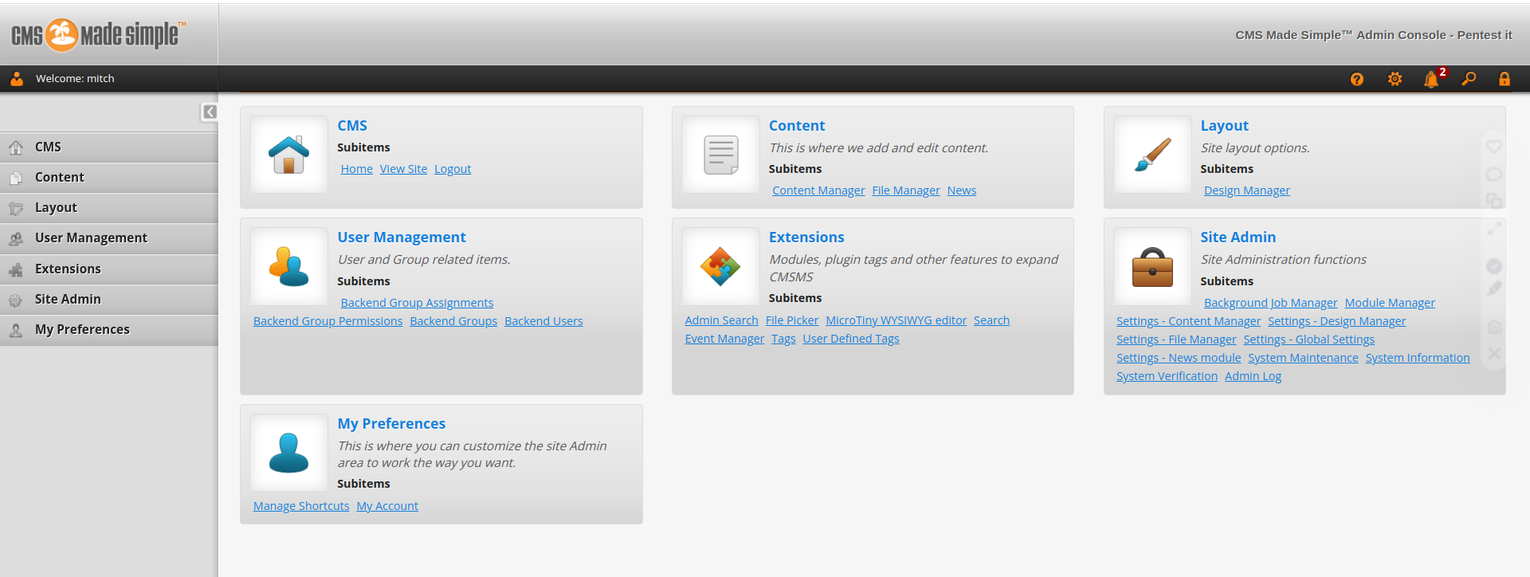Follow the View Site link
Viewport: 1530px width, 577px height.
pyautogui.click(x=403, y=169)
